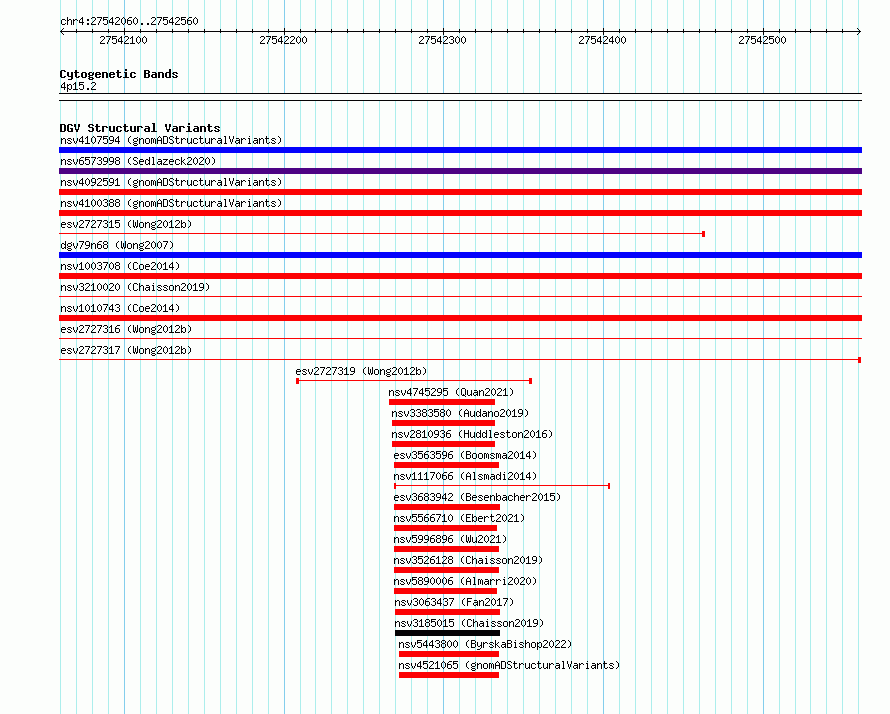Screen dimensions: 890x714
Task: Click the red bar under nsv1010743
Action: 460,318
